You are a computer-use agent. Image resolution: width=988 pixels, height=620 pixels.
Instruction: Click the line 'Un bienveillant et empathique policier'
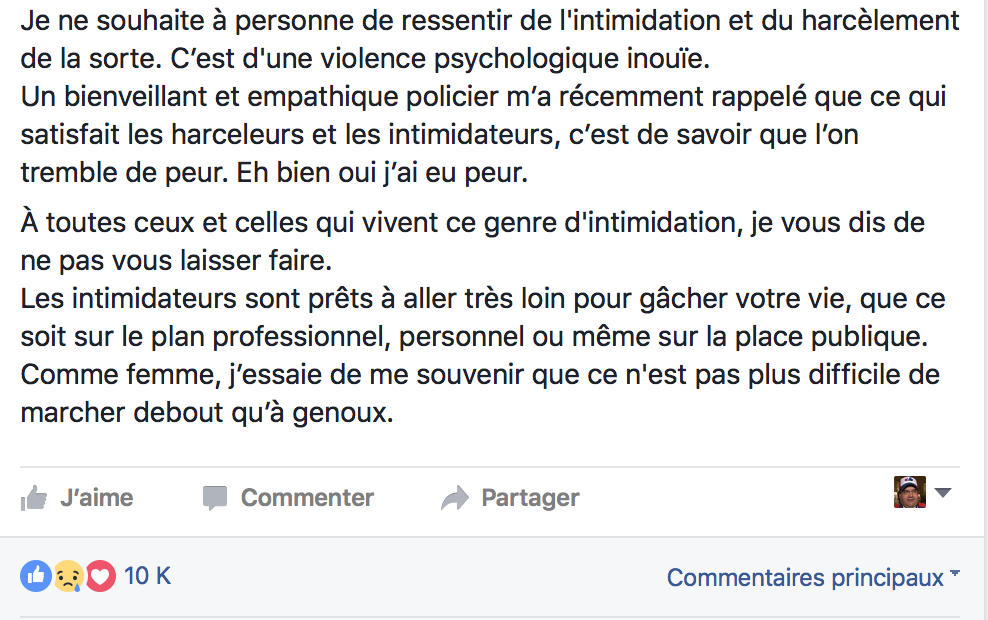click(x=483, y=96)
